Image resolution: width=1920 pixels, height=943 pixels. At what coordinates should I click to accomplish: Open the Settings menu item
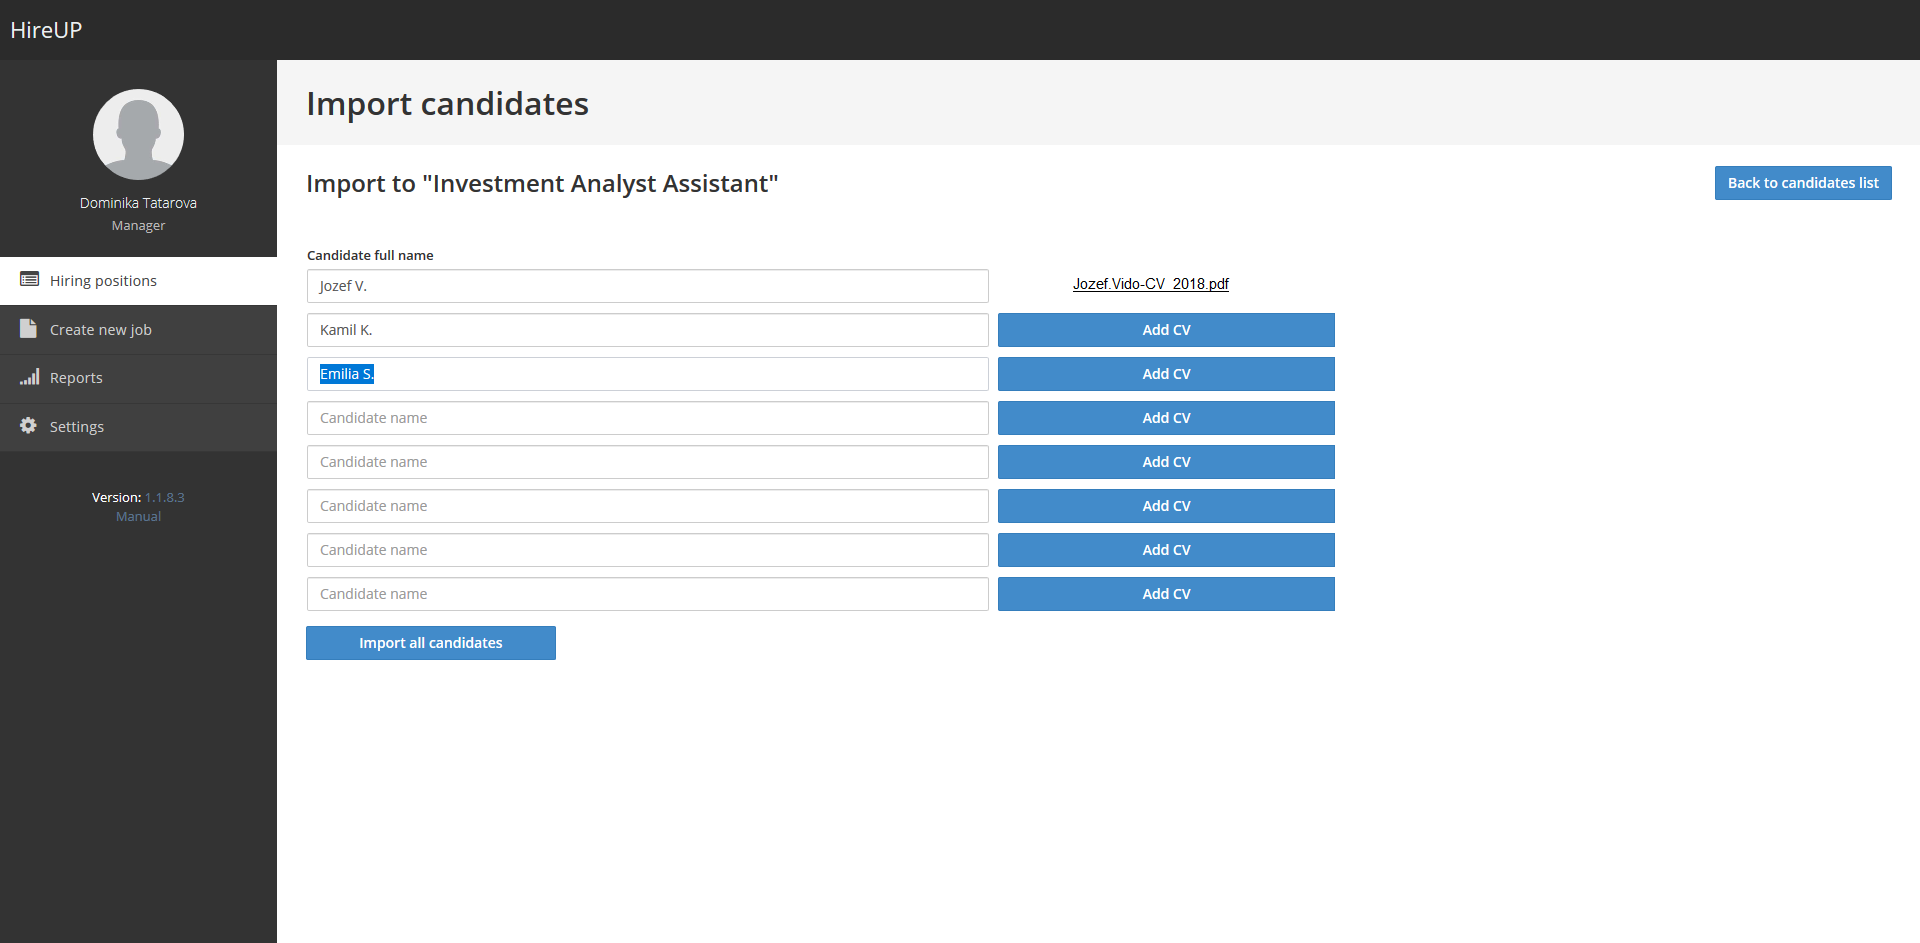76,427
